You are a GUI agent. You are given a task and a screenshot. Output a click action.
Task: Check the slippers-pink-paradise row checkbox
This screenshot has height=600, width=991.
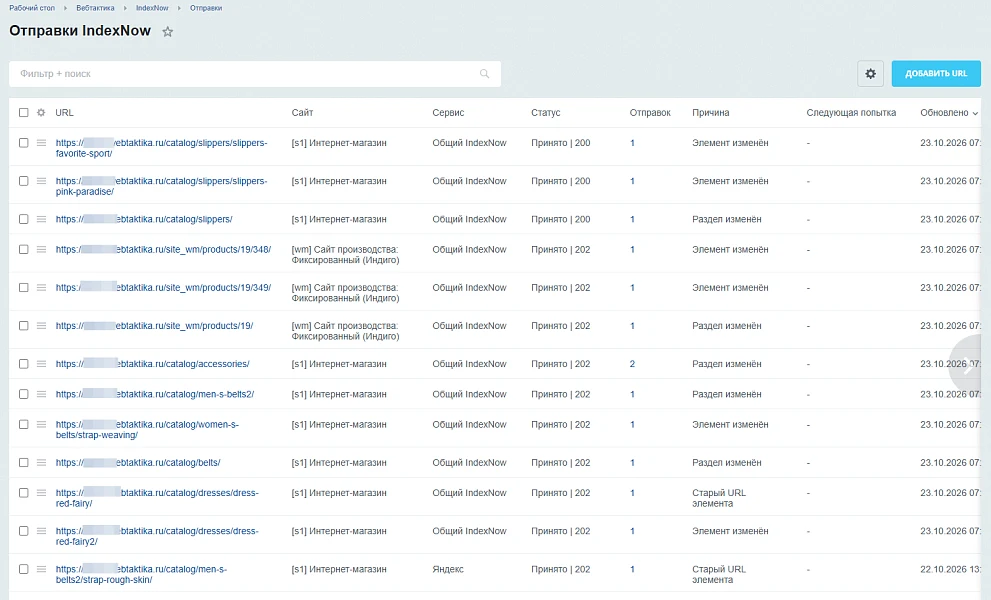click(x=23, y=181)
